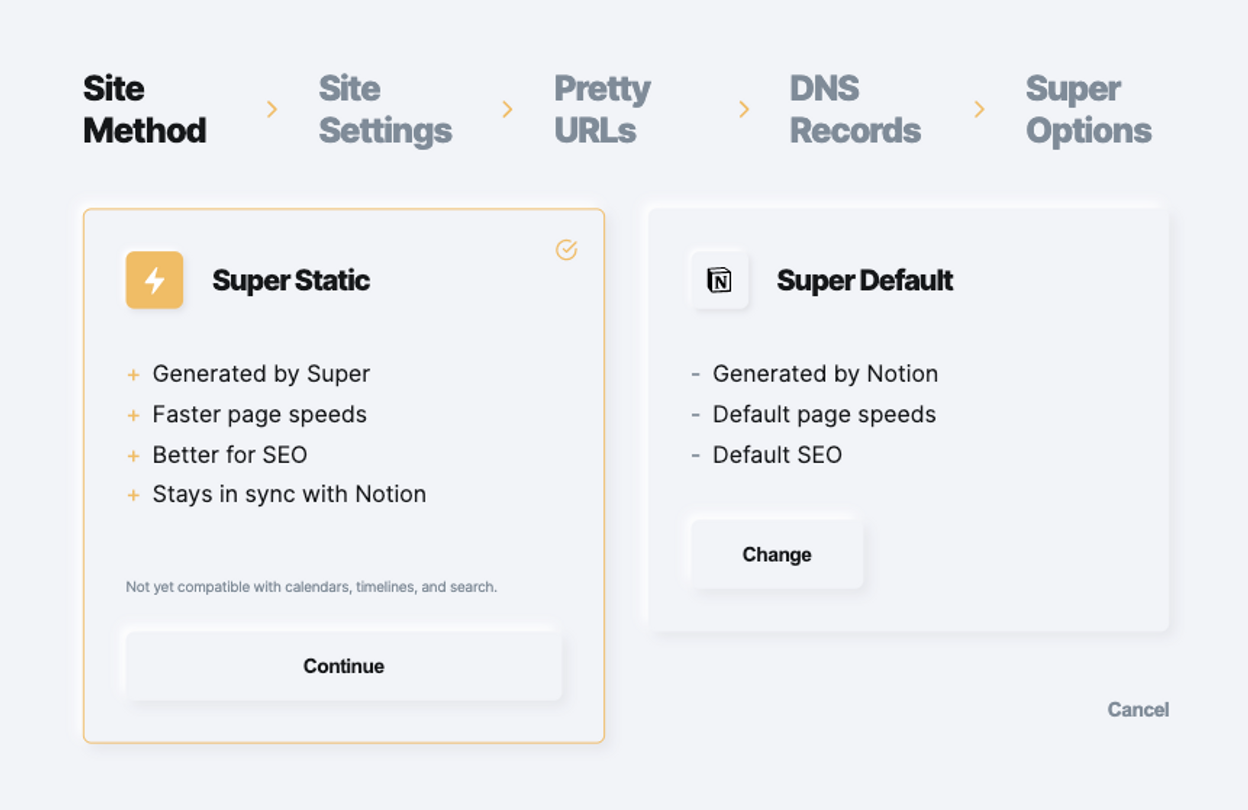Click the 'Default SEO' text
The image size is (1248, 810).
tap(777, 455)
